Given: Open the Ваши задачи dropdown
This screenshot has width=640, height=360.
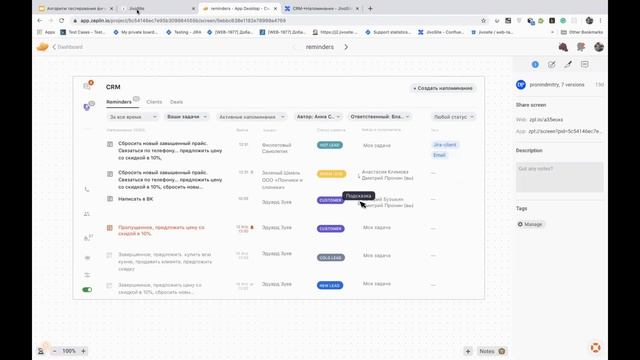Looking at the screenshot, I should tap(187, 117).
